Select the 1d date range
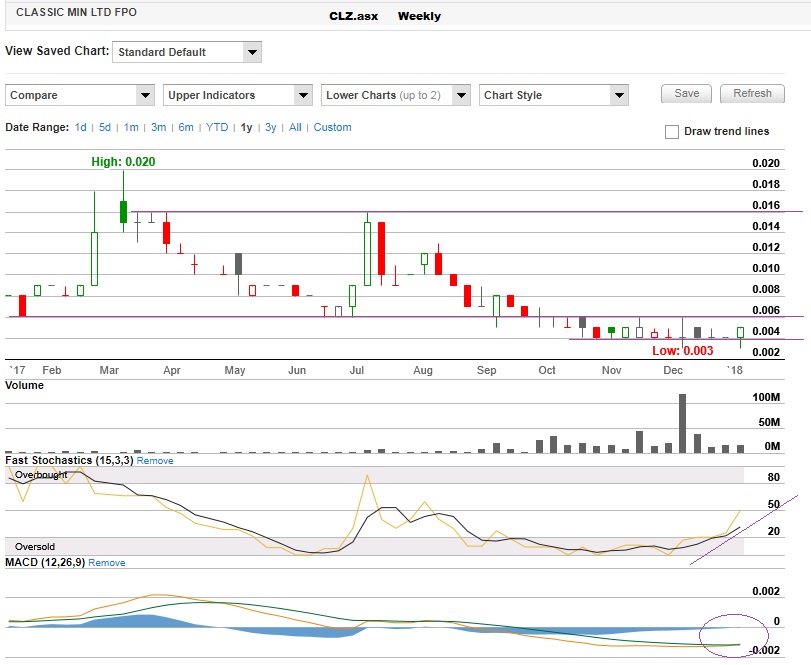Screen dimensions: 811x665 (80, 127)
